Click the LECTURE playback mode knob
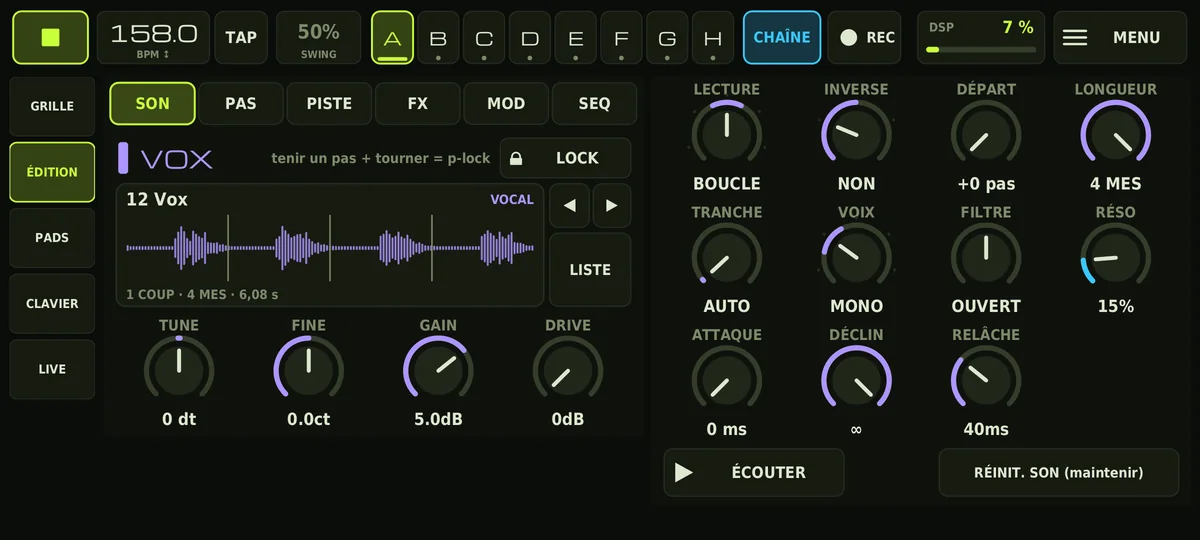The image size is (1200, 540). point(727,134)
